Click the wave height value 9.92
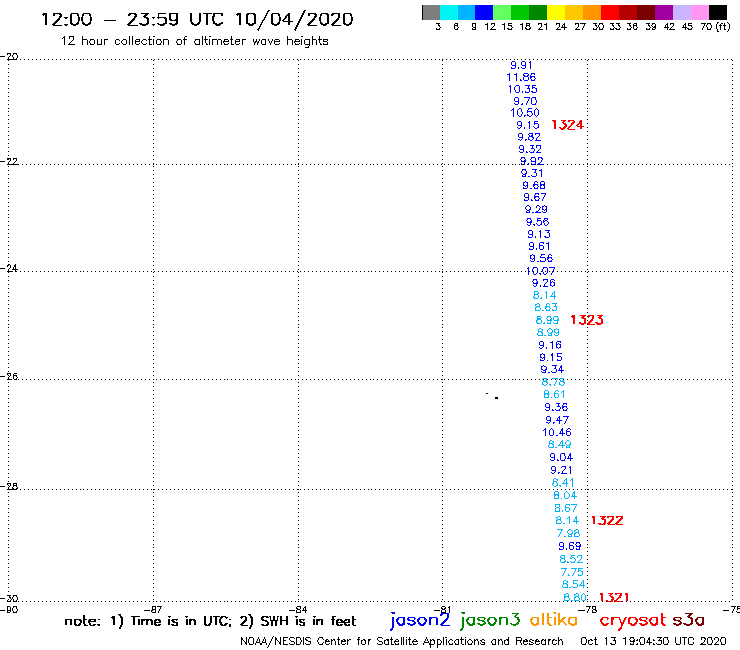This screenshot has height=650, width=740. (532, 161)
